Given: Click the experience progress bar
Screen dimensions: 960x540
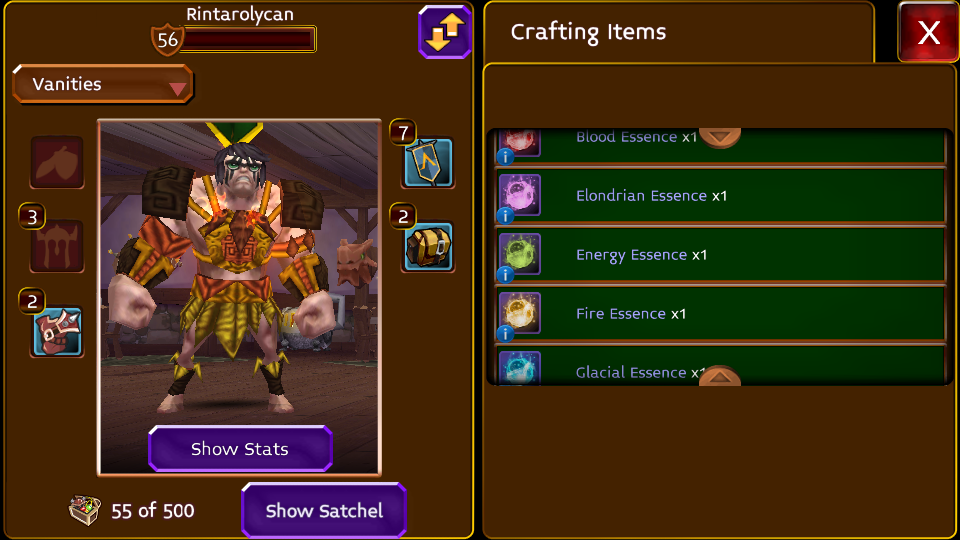Looking at the screenshot, I should [248, 40].
